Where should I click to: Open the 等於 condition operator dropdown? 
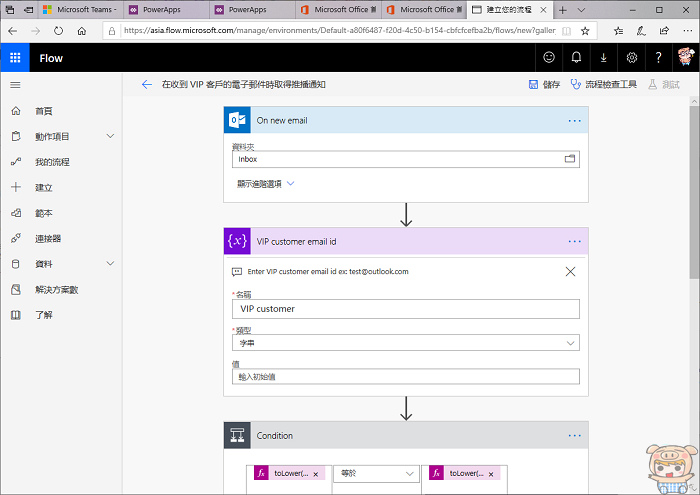[377, 474]
